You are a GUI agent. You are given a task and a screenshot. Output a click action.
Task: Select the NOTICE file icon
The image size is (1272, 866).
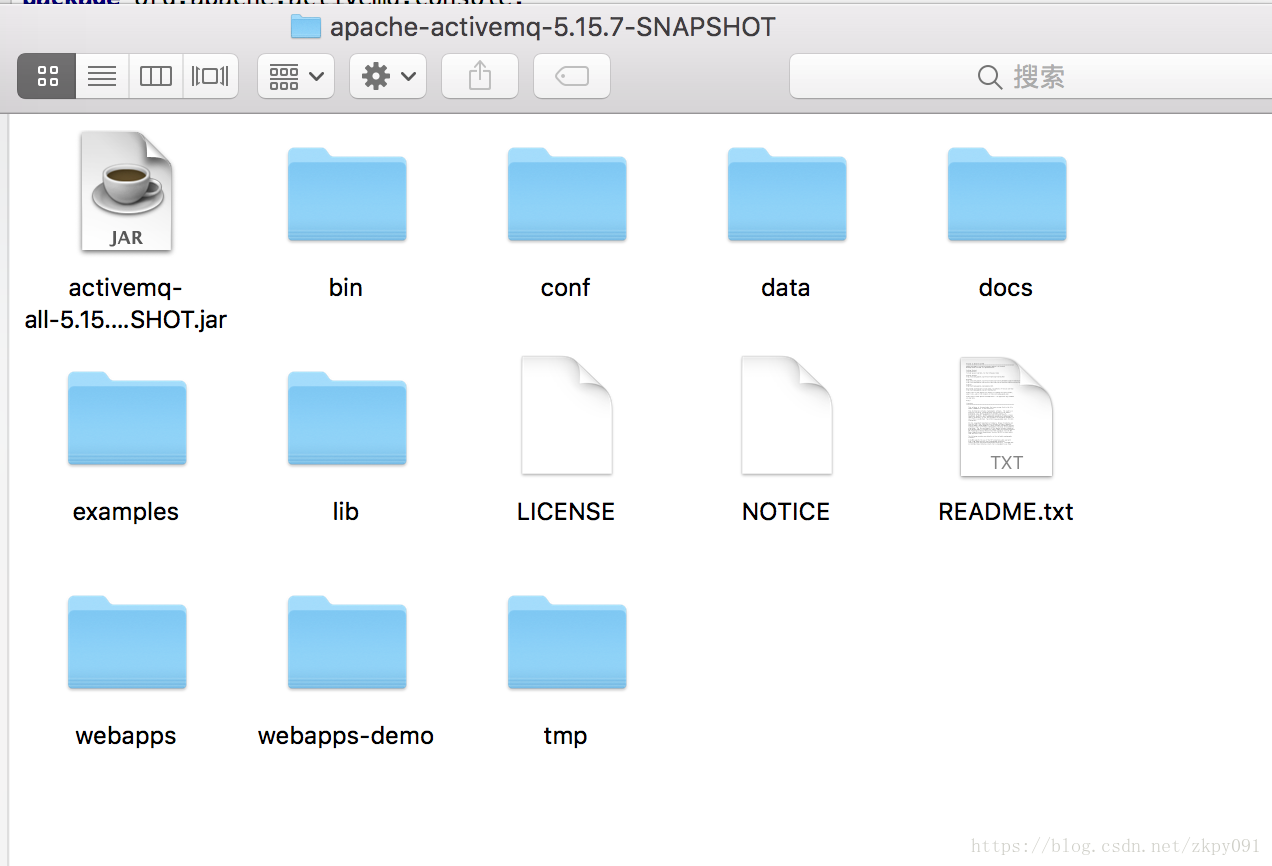coord(786,415)
